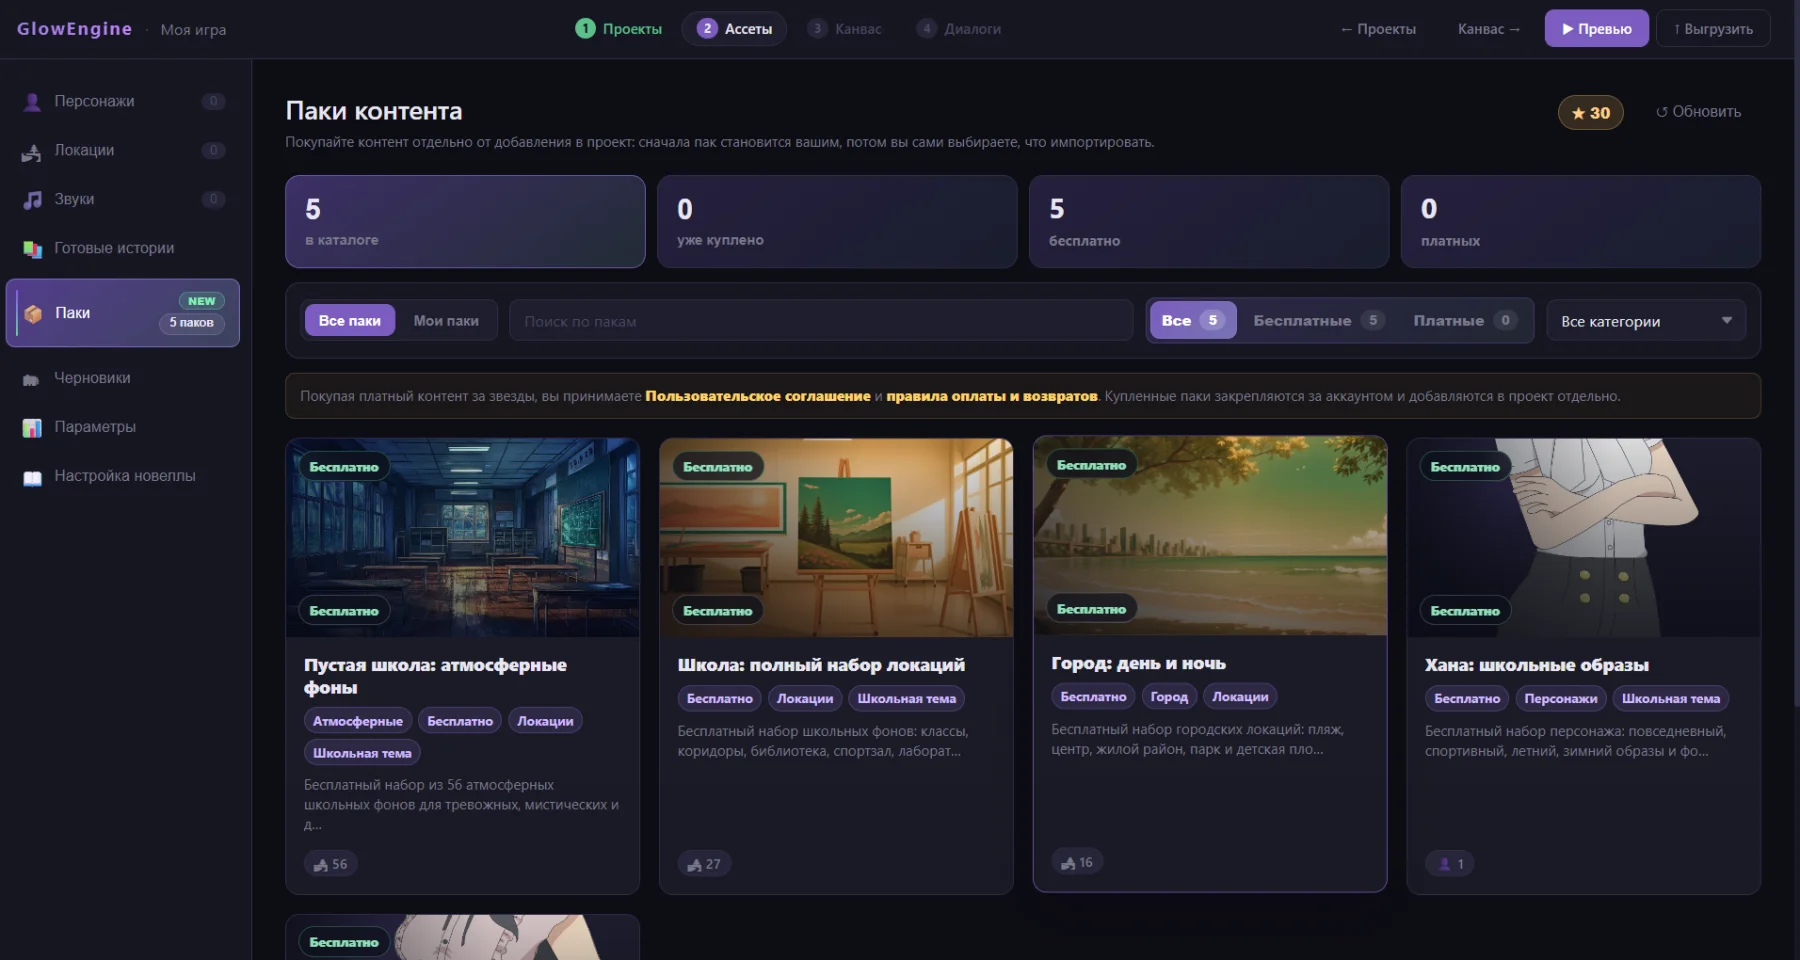Image resolution: width=1800 pixels, height=960 pixels.
Task: Click the Обновить button
Action: point(1698,112)
